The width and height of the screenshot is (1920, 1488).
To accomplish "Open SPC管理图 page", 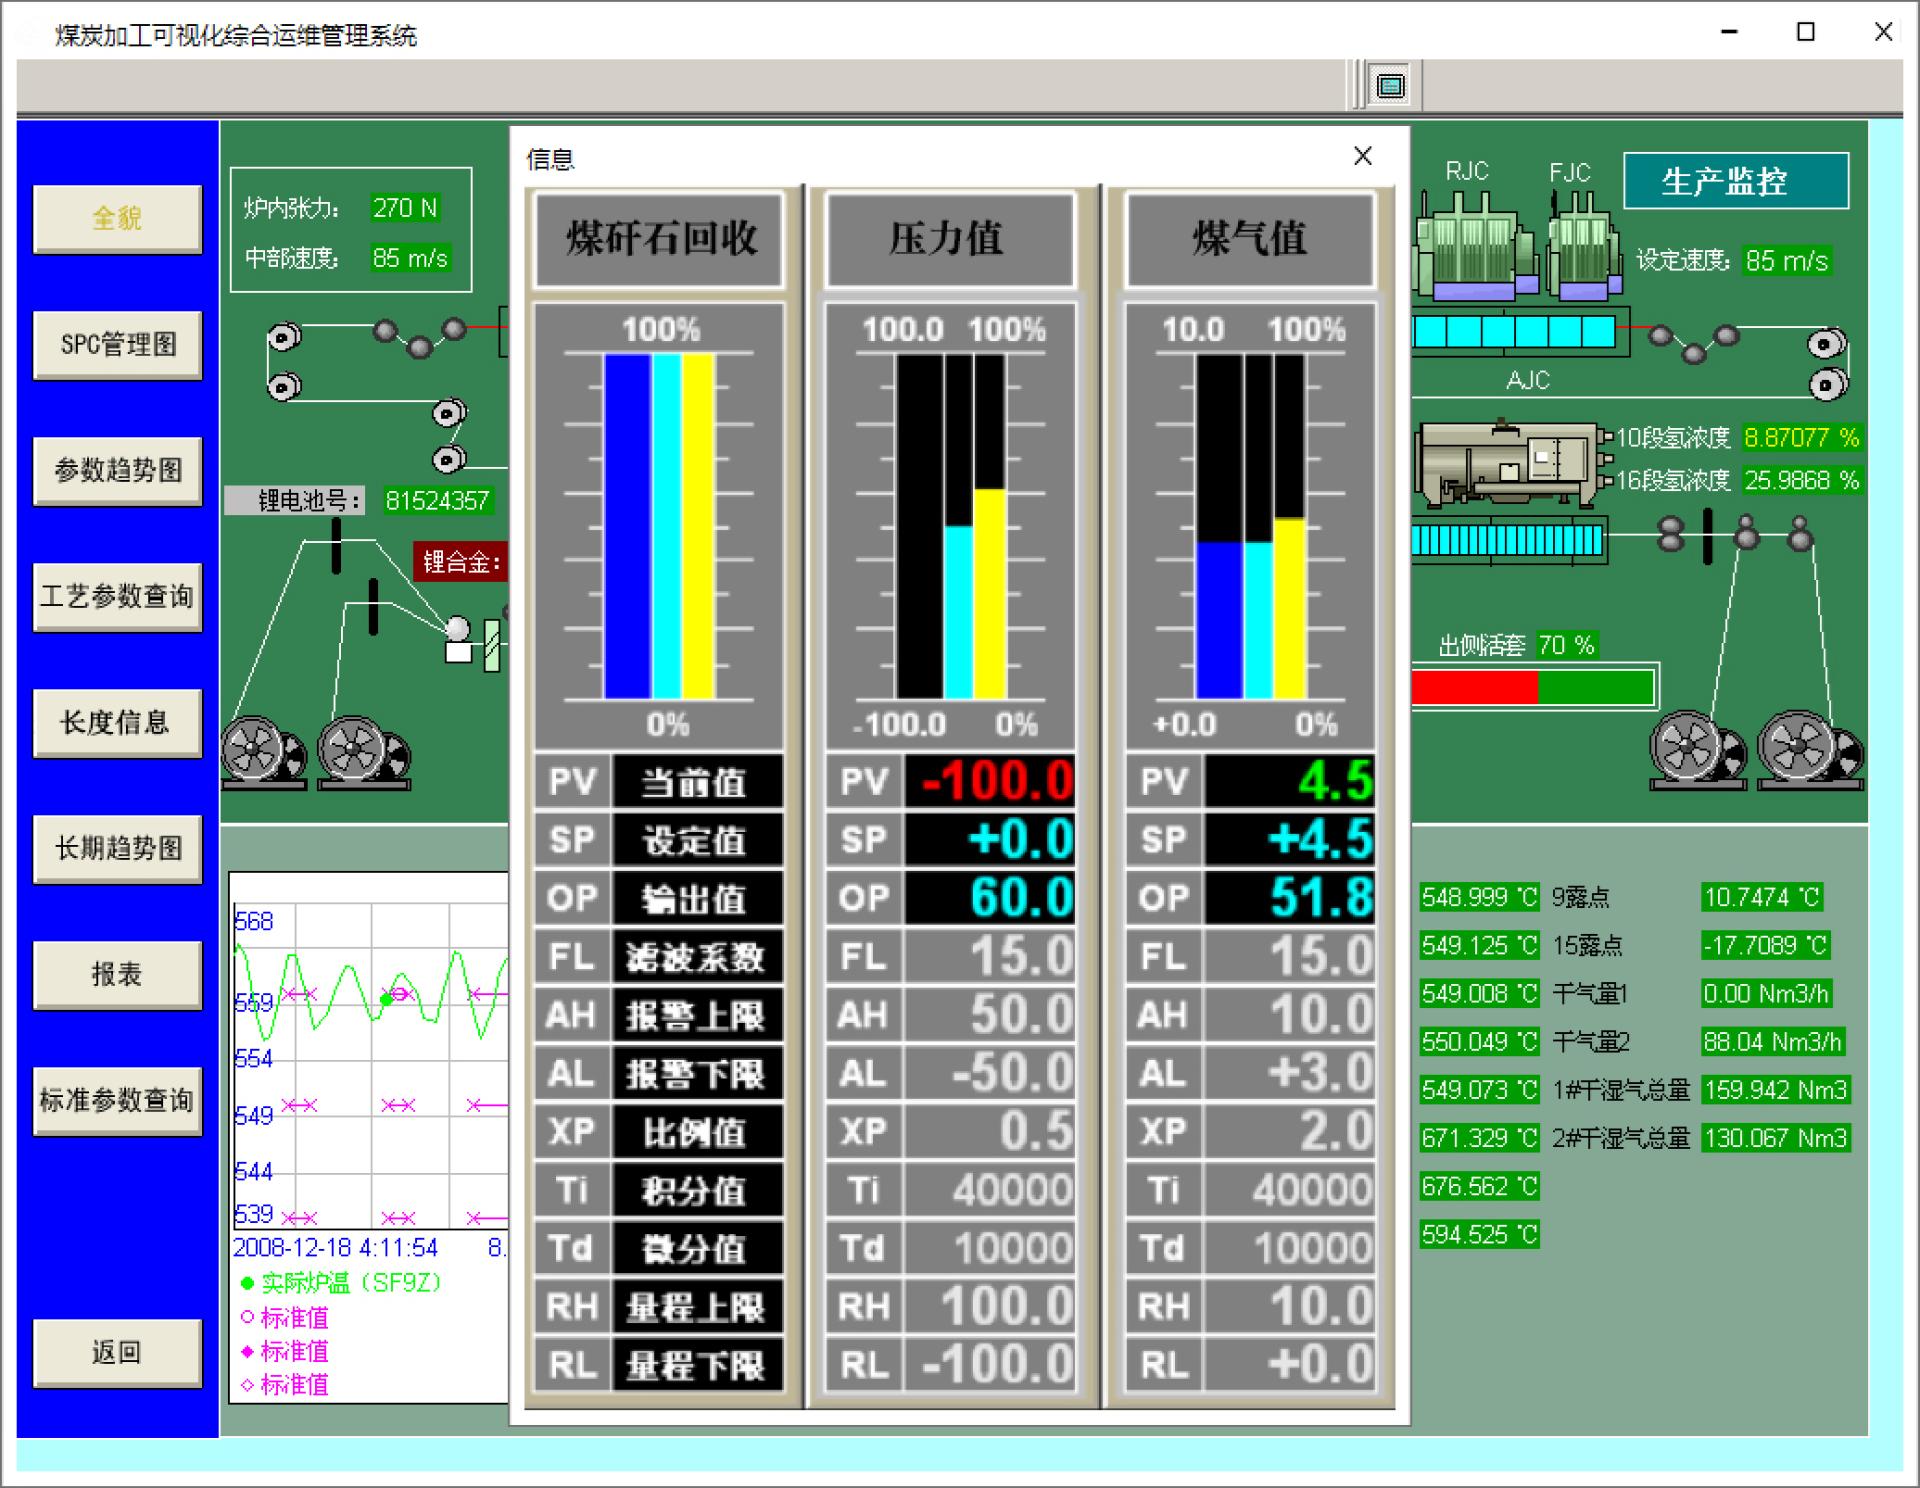I will point(117,344).
